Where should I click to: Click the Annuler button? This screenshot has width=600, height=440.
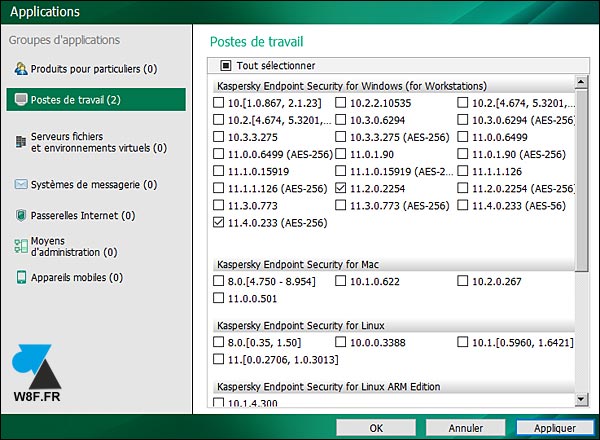(465, 428)
